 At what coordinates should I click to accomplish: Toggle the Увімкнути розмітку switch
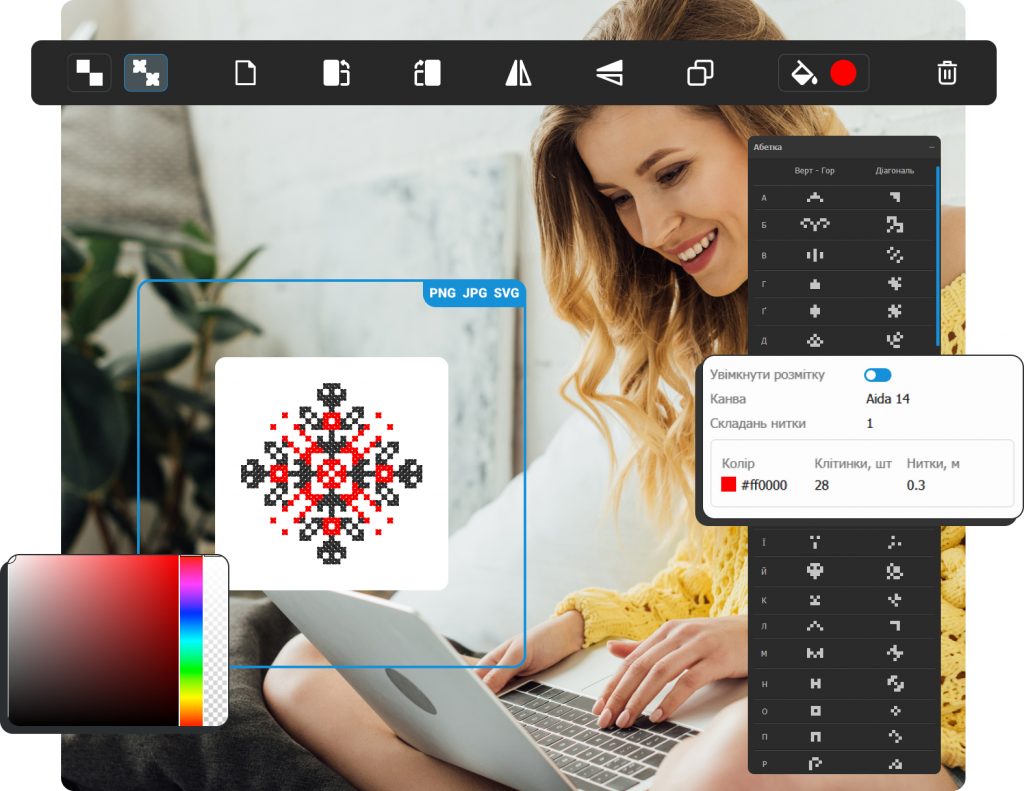[877, 375]
